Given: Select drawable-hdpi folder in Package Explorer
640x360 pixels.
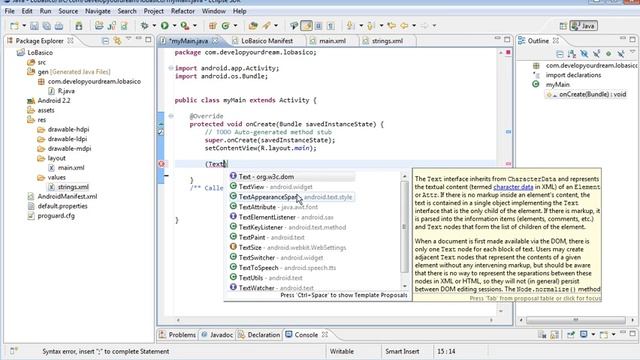Looking at the screenshot, I should tap(68, 129).
